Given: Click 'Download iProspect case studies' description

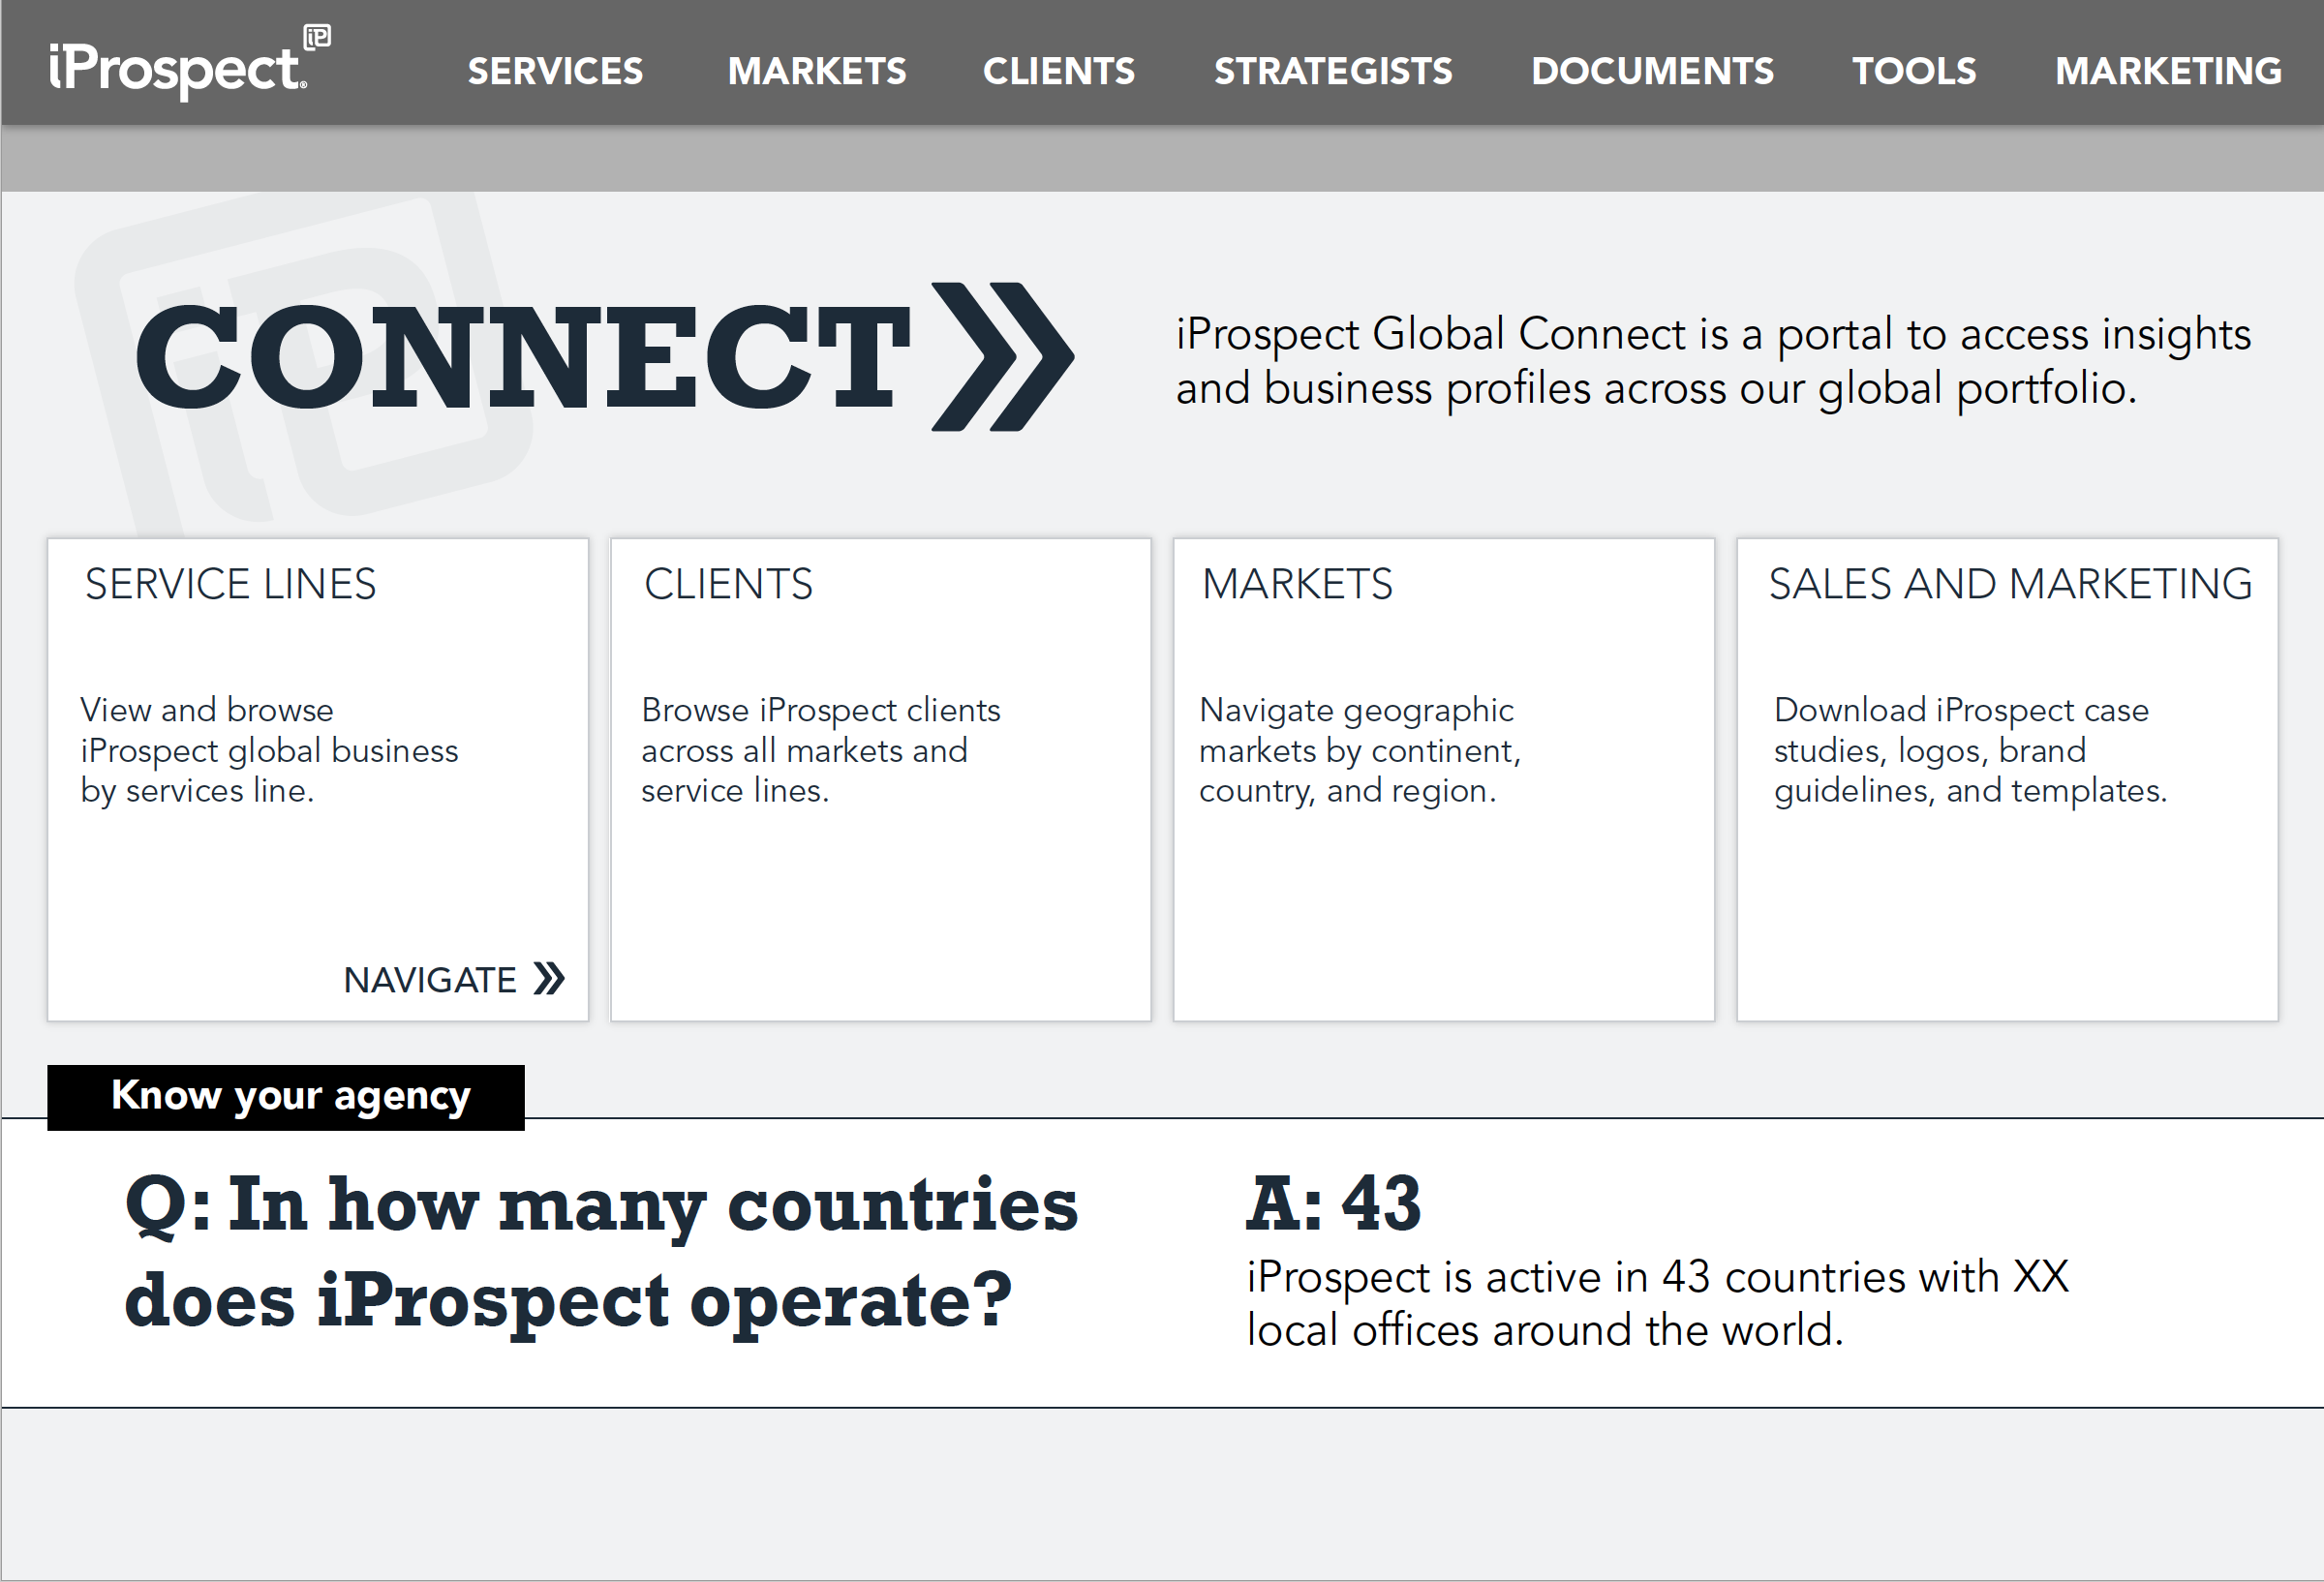Looking at the screenshot, I should pos(1970,750).
